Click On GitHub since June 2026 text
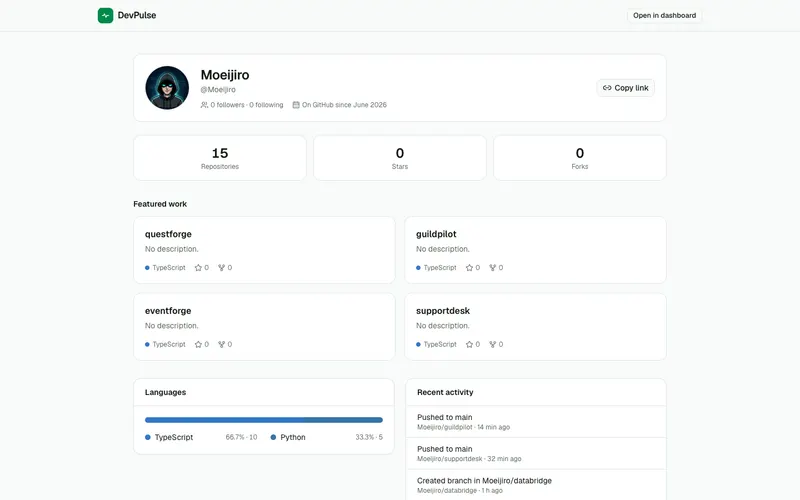 tap(344, 105)
